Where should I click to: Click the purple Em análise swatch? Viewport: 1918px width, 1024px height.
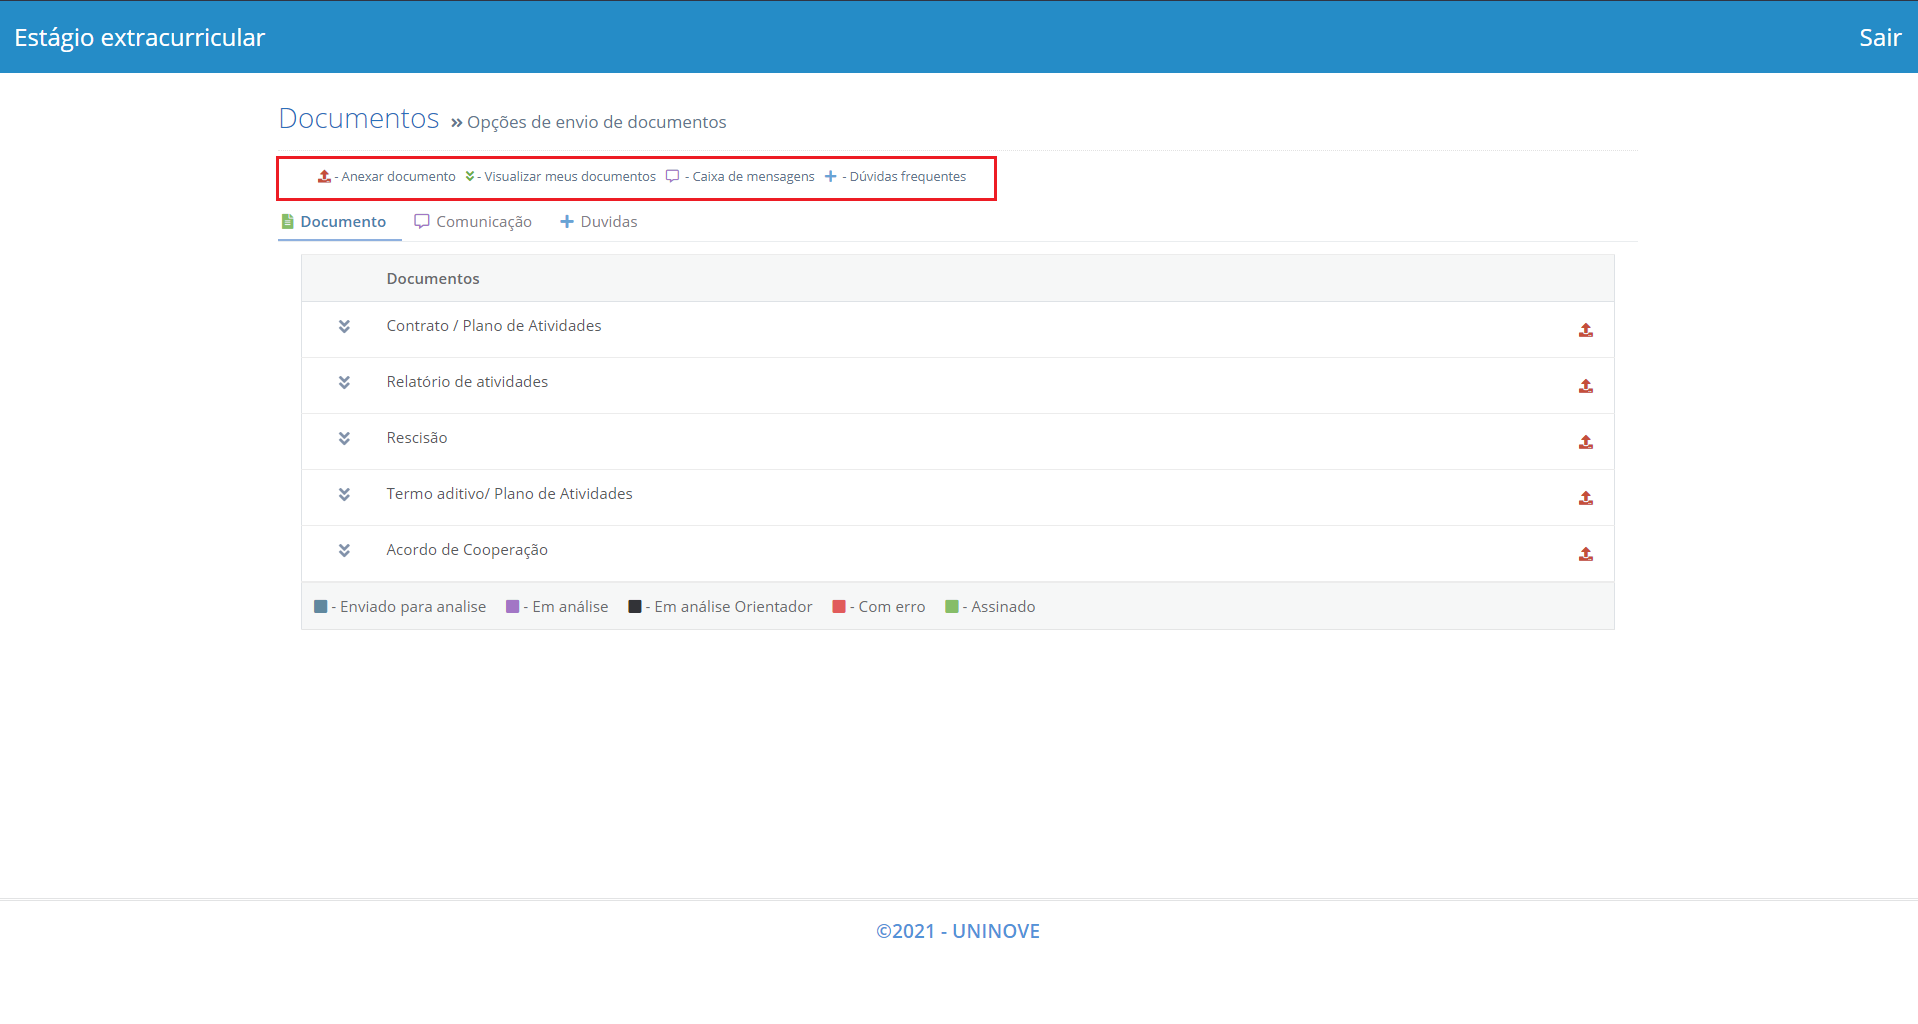pyautogui.click(x=513, y=607)
